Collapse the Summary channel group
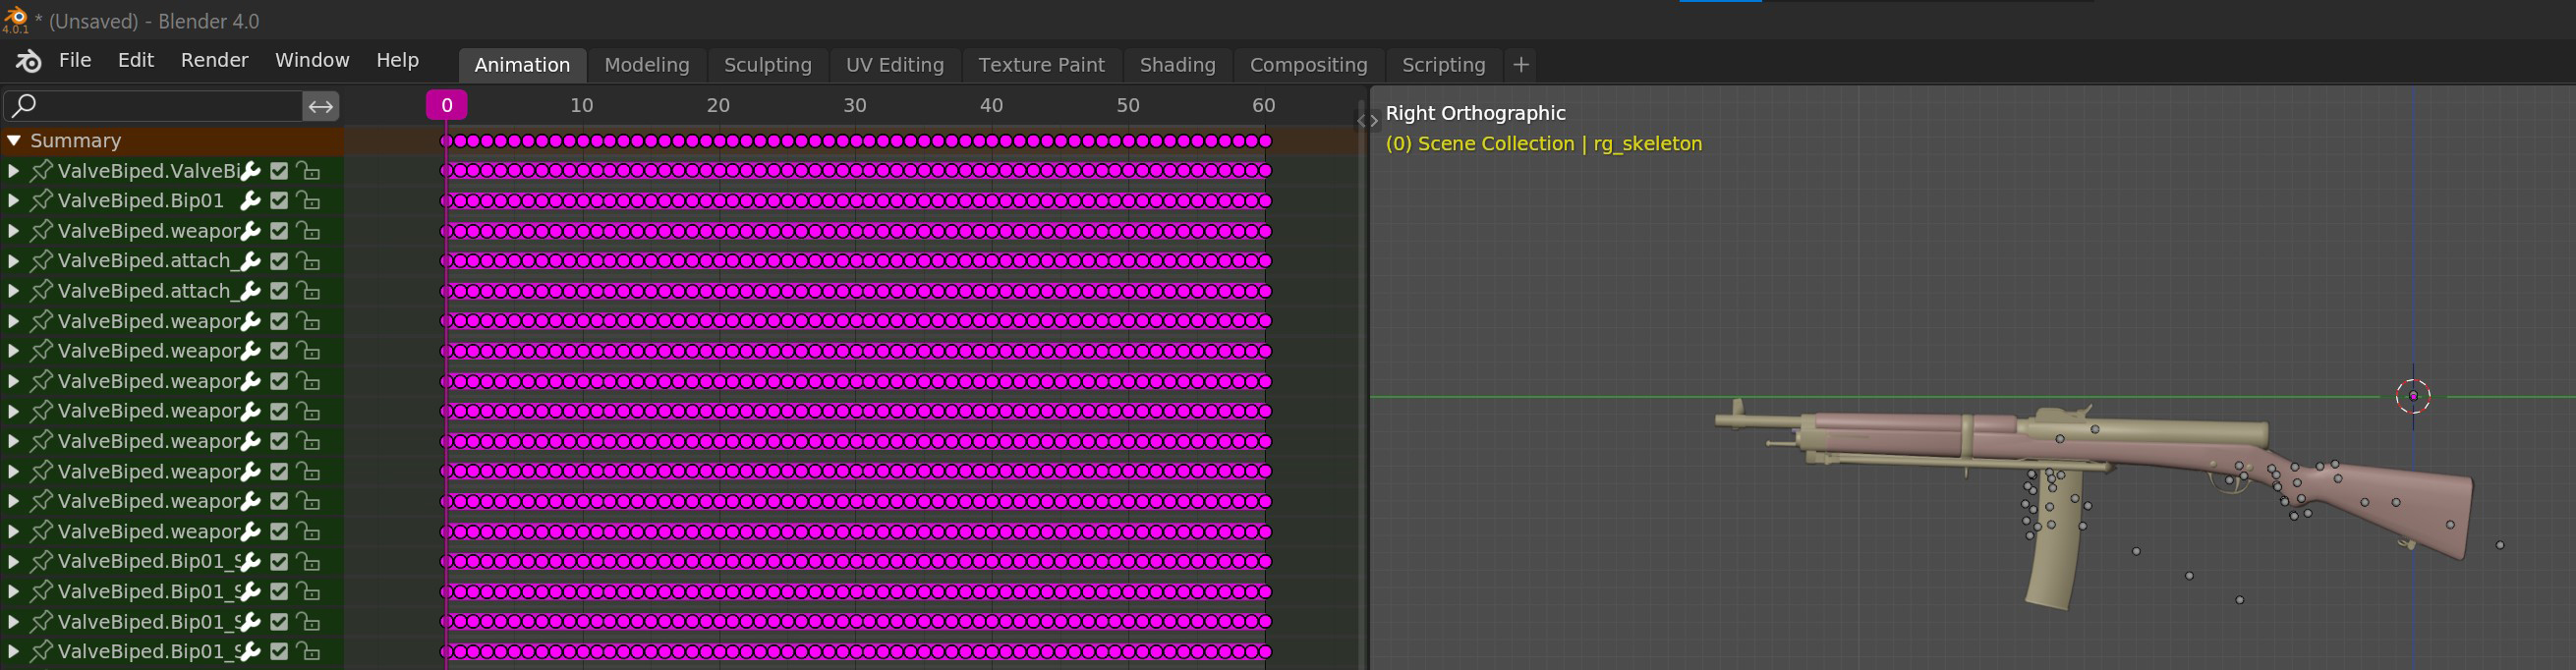The height and width of the screenshot is (670, 2576). pos(14,141)
